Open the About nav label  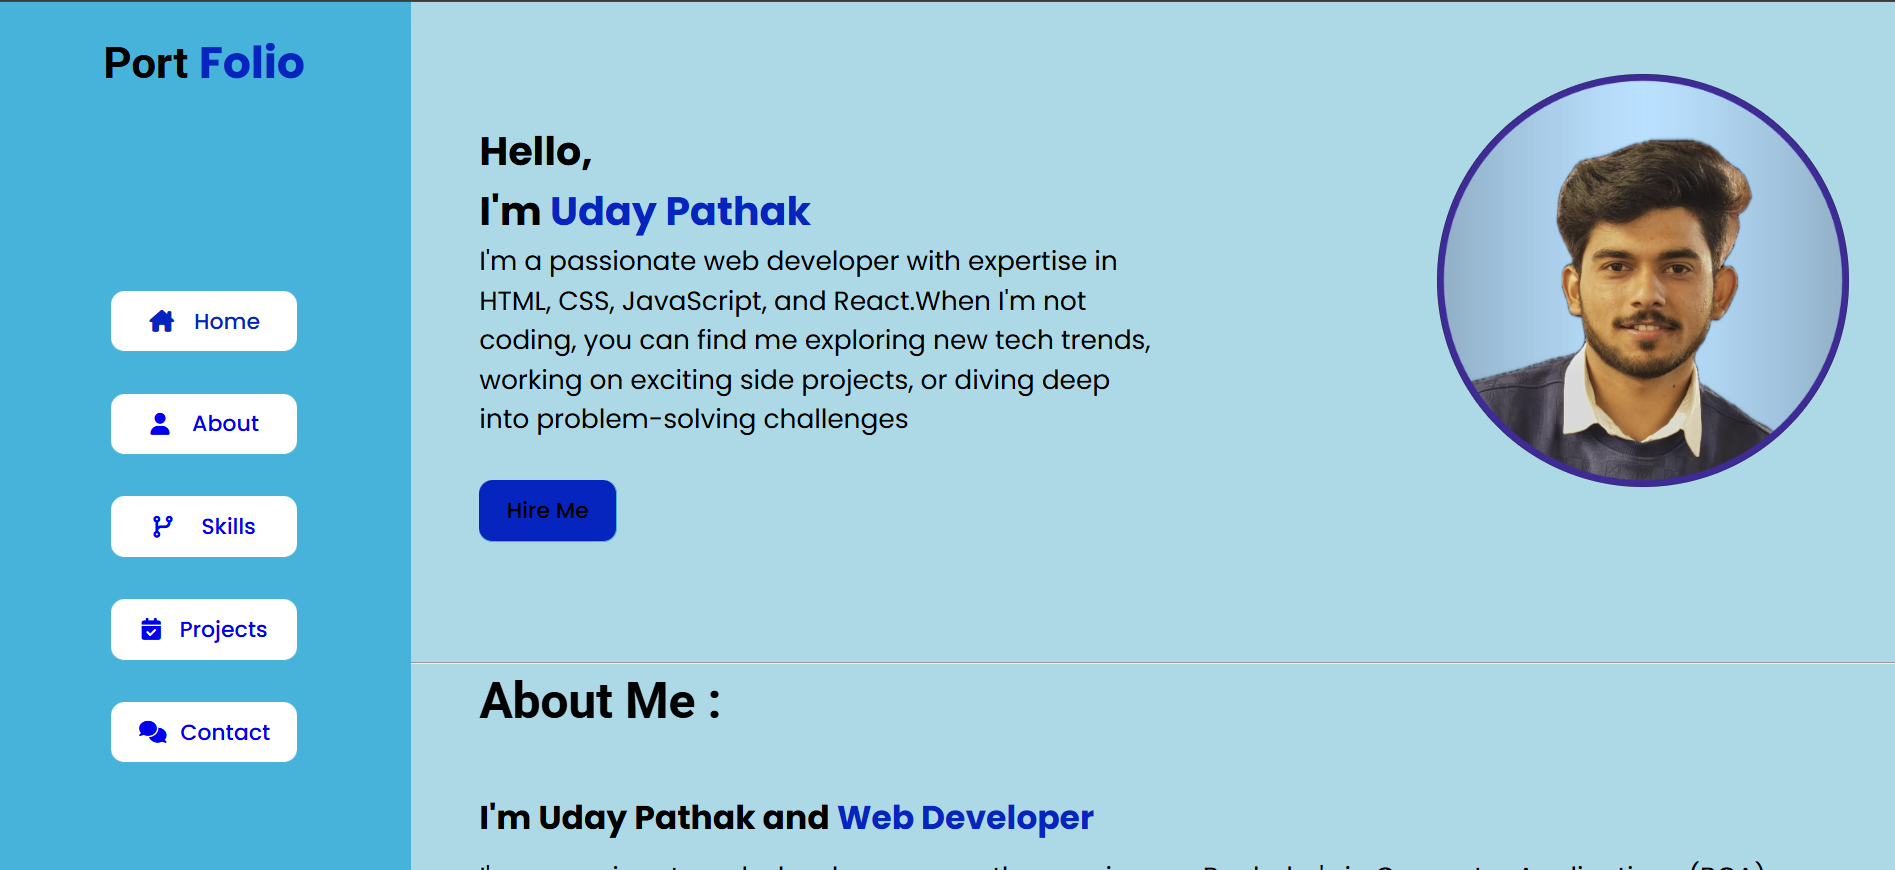[x=226, y=424]
